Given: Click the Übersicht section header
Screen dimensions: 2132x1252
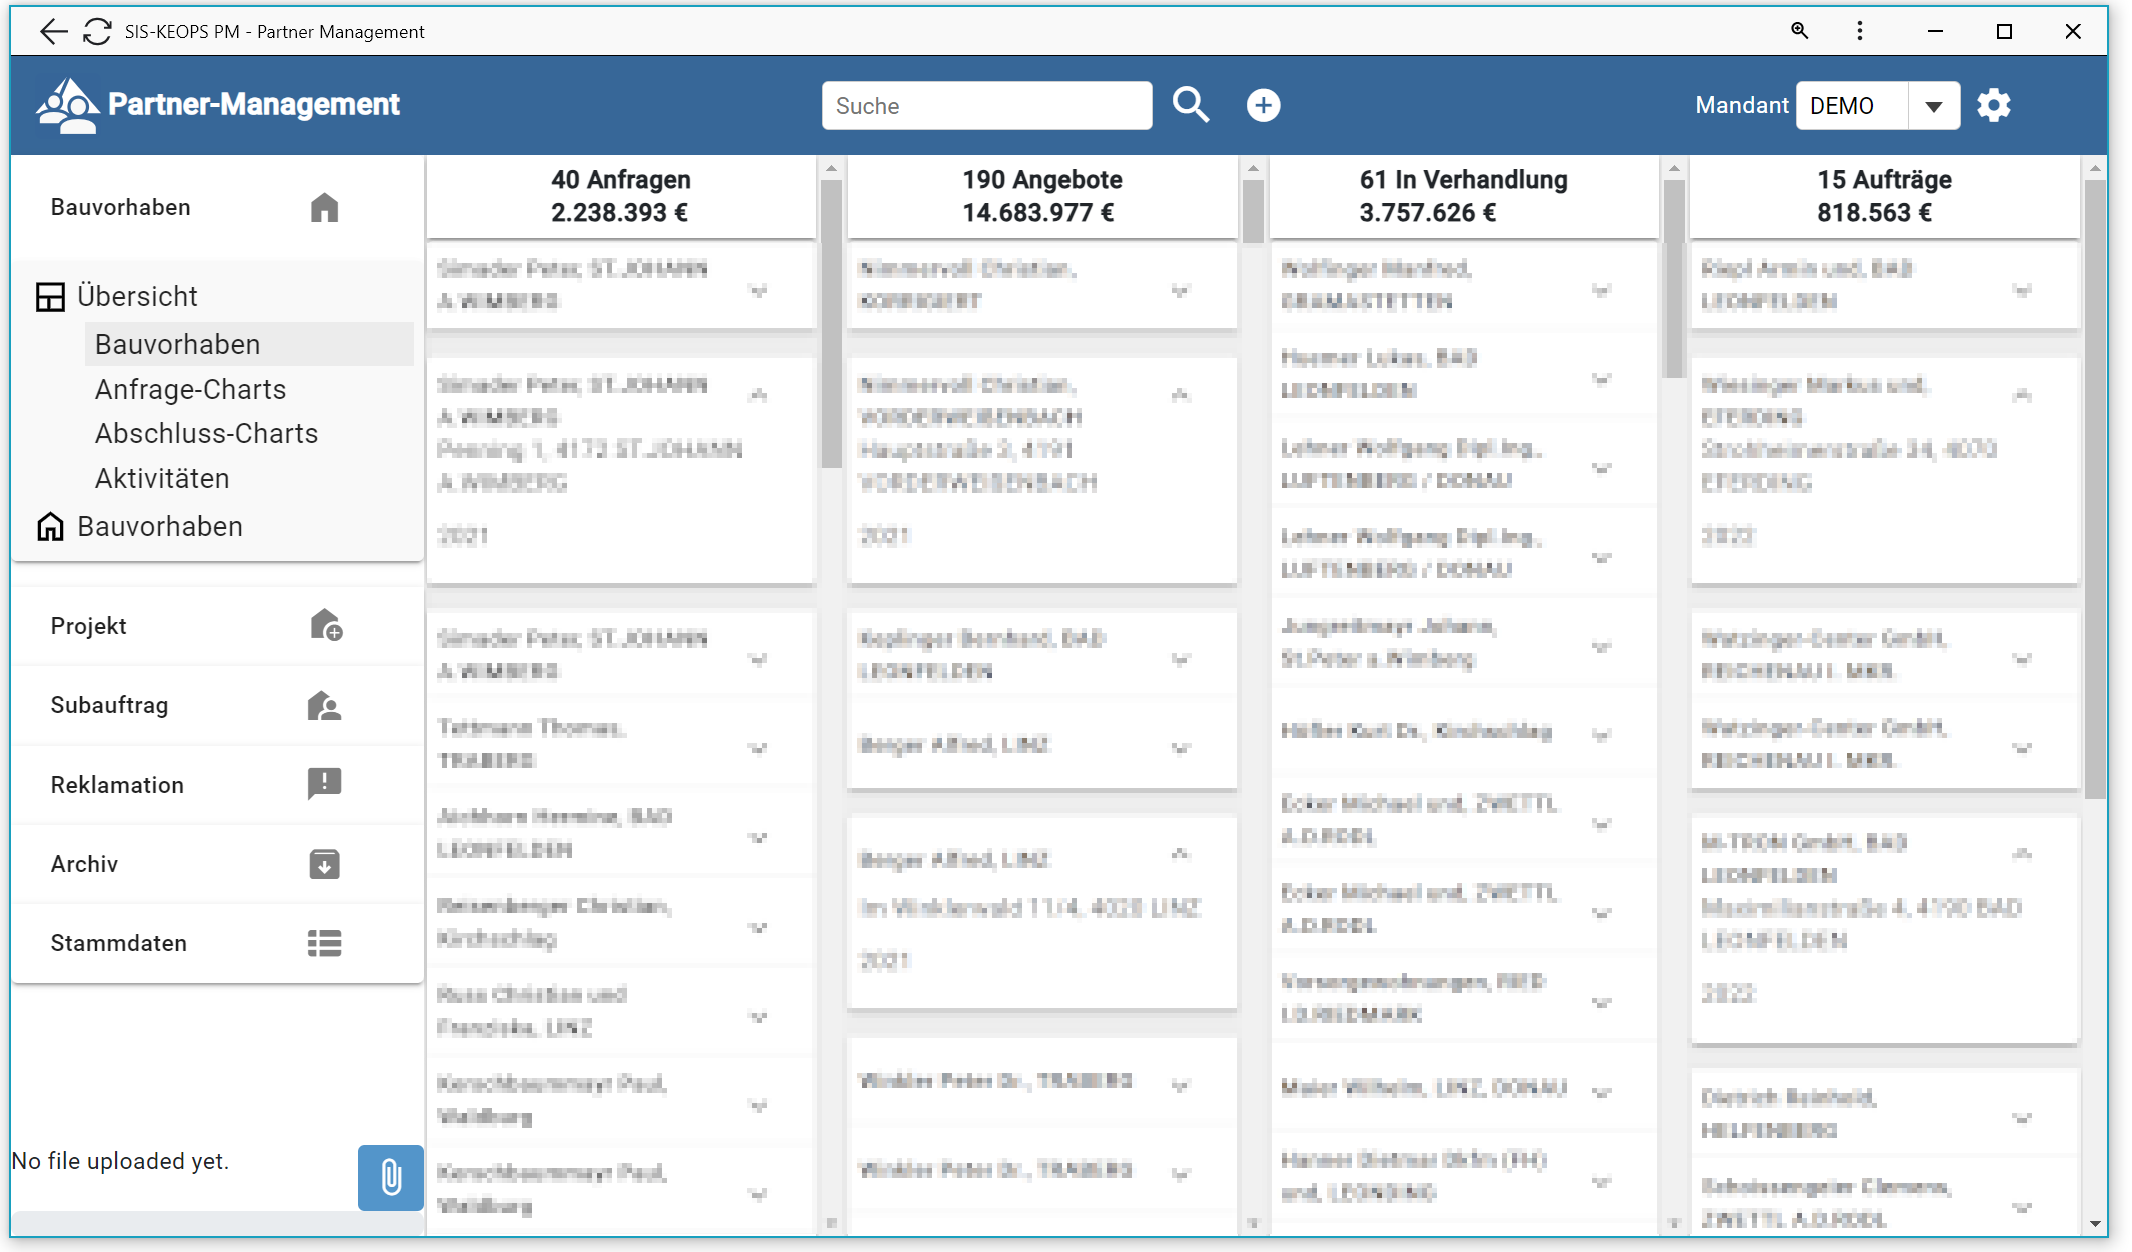Looking at the screenshot, I should coord(137,296).
